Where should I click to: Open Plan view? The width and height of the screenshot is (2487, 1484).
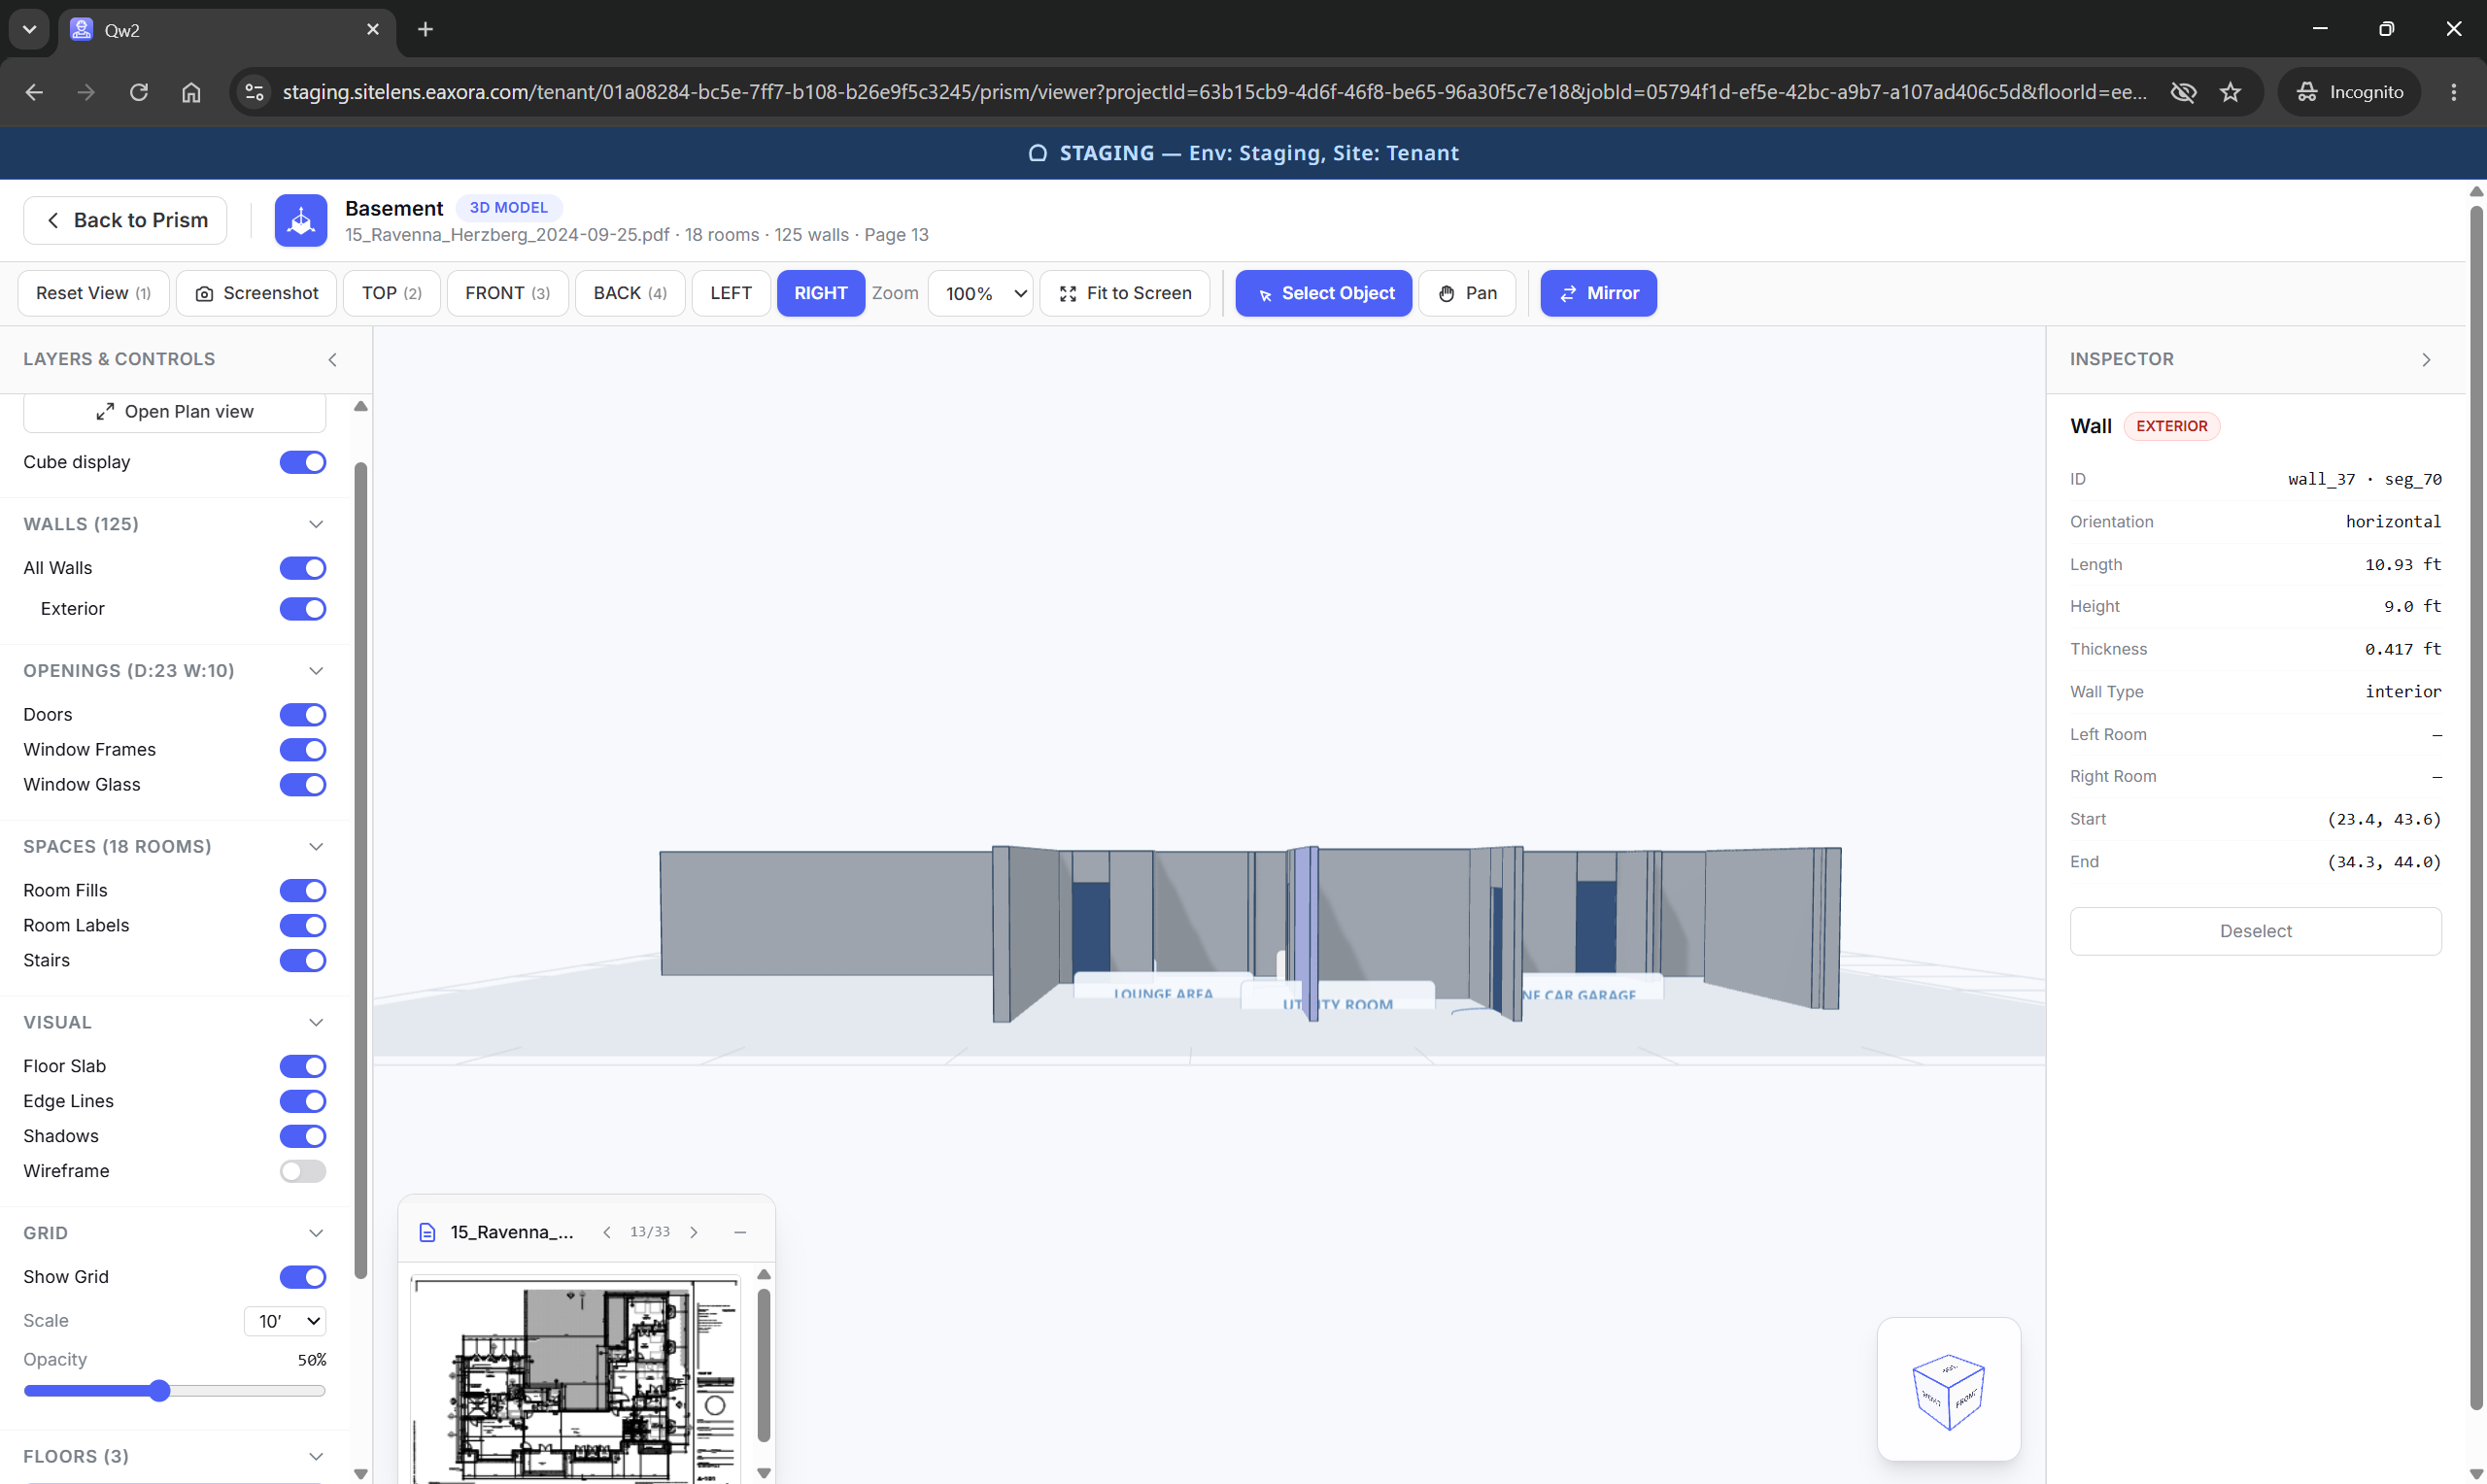click(175, 412)
